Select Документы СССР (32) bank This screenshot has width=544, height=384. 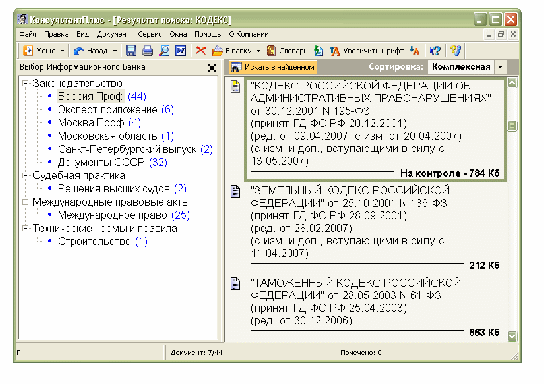(112, 162)
